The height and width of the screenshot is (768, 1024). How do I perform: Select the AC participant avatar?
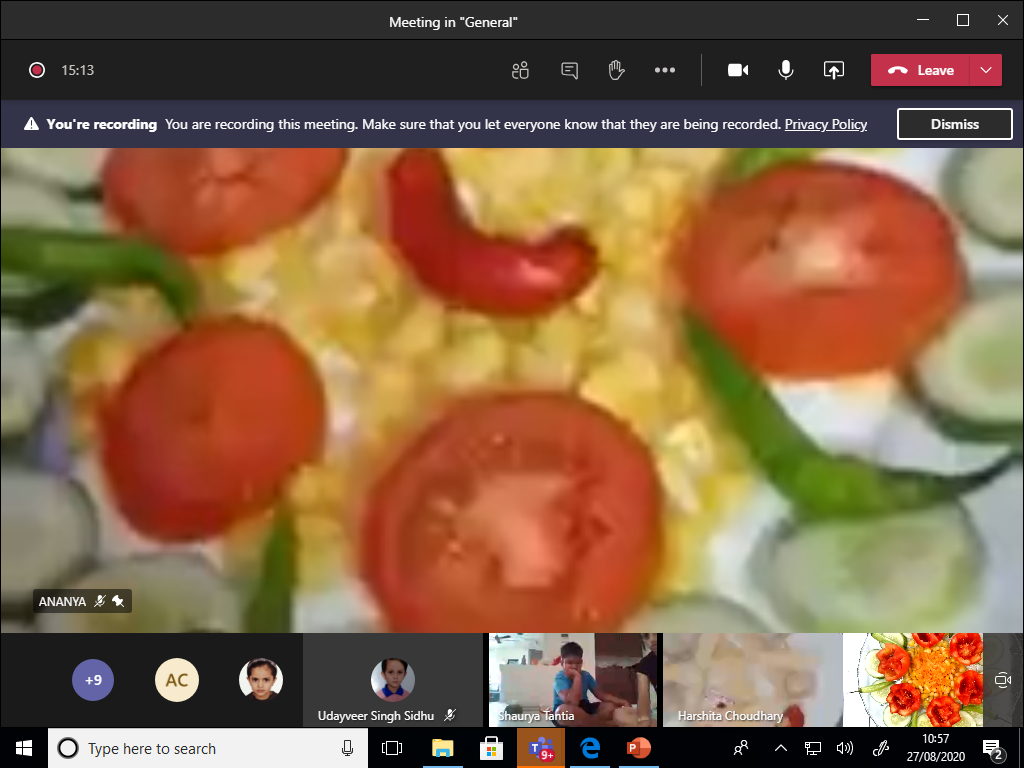[x=176, y=680]
